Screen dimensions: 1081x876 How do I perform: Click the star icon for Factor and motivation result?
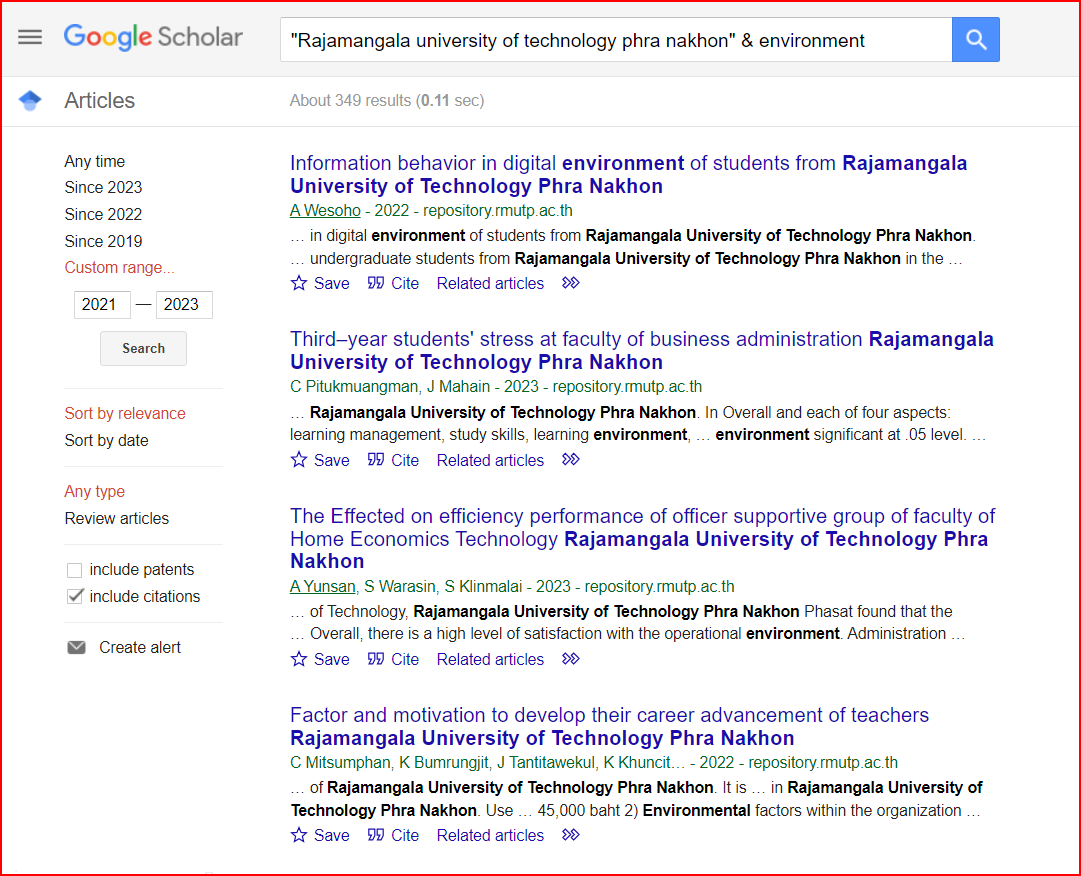click(299, 835)
